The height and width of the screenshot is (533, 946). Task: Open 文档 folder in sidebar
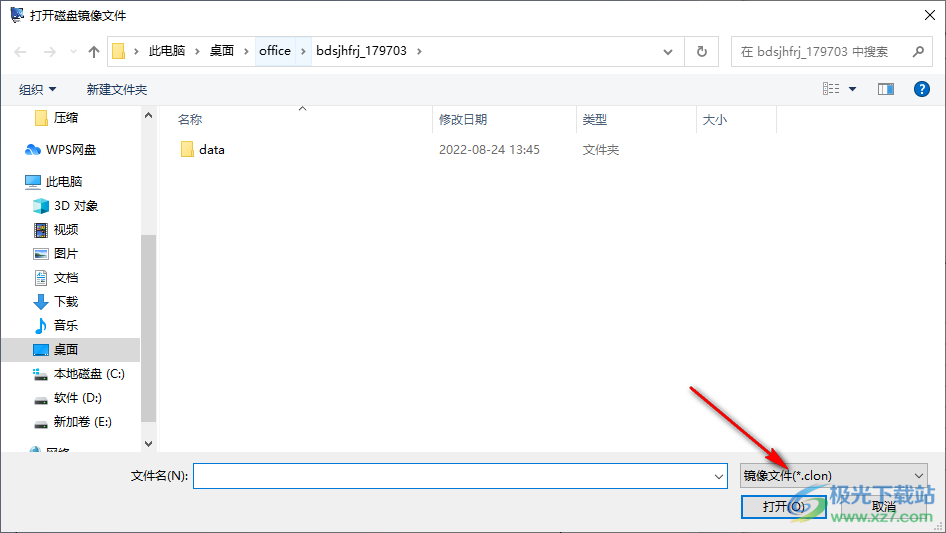click(x=56, y=278)
